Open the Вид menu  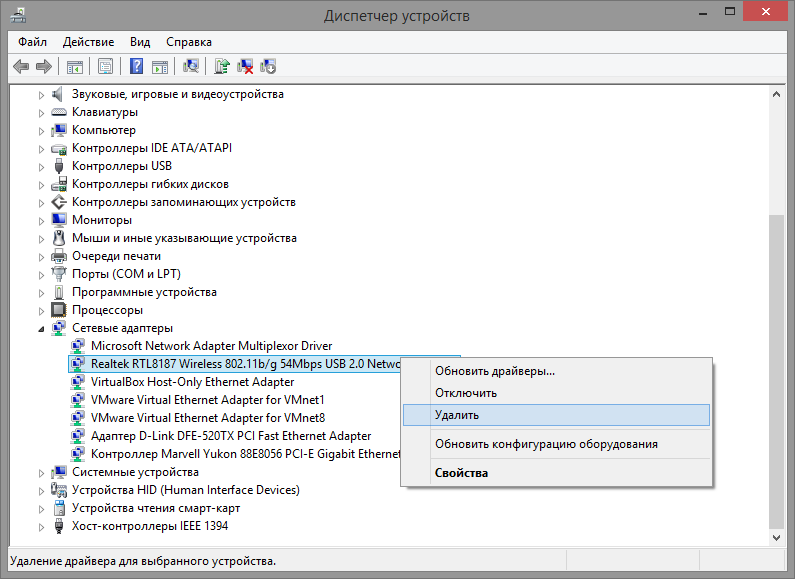point(140,42)
